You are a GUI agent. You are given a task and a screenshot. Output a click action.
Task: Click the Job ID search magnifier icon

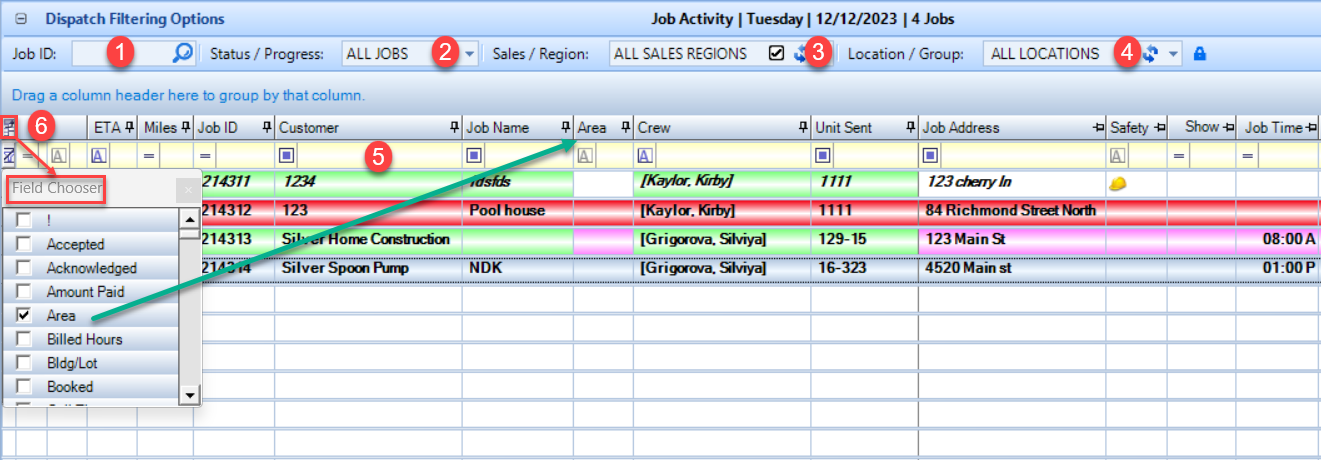[x=182, y=54]
